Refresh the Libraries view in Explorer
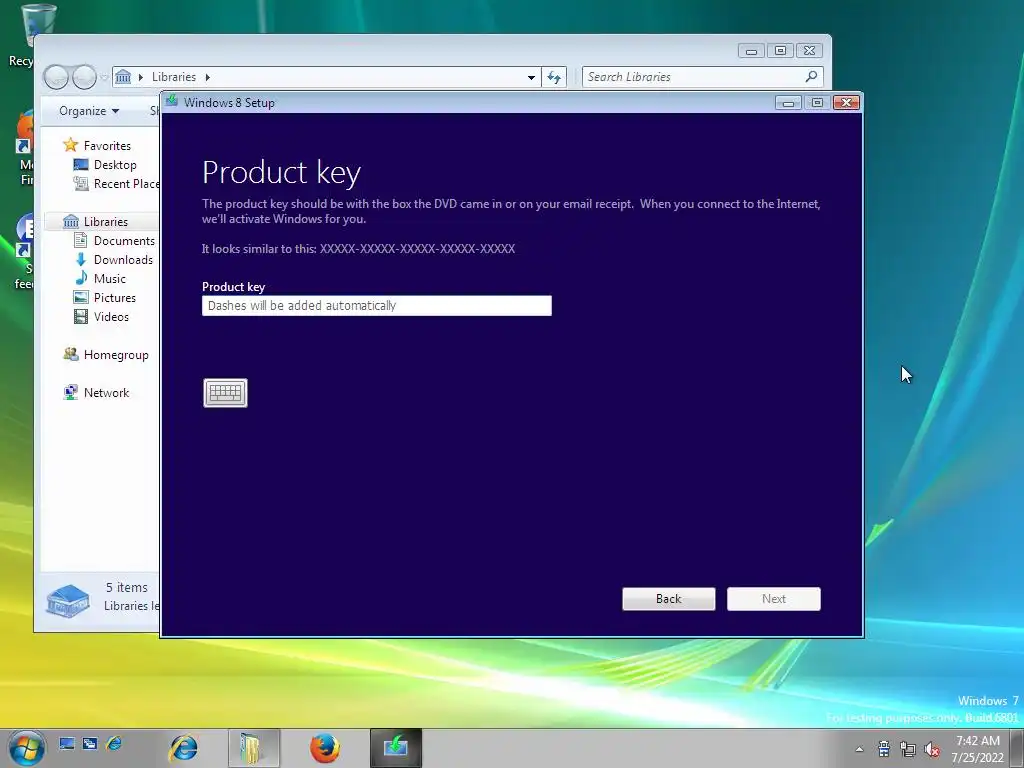The image size is (1024, 768). click(x=554, y=77)
